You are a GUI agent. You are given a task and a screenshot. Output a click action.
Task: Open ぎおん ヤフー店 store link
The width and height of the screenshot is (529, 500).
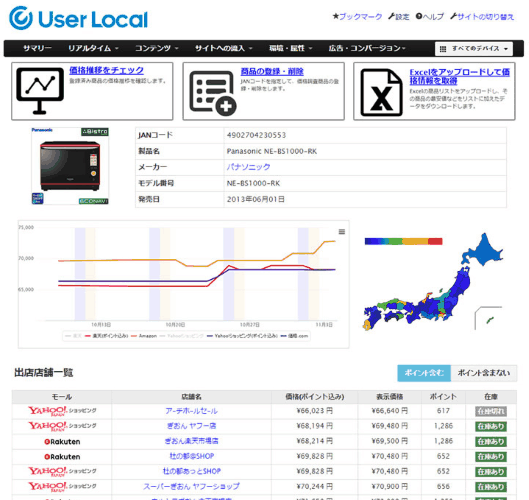pos(191,426)
